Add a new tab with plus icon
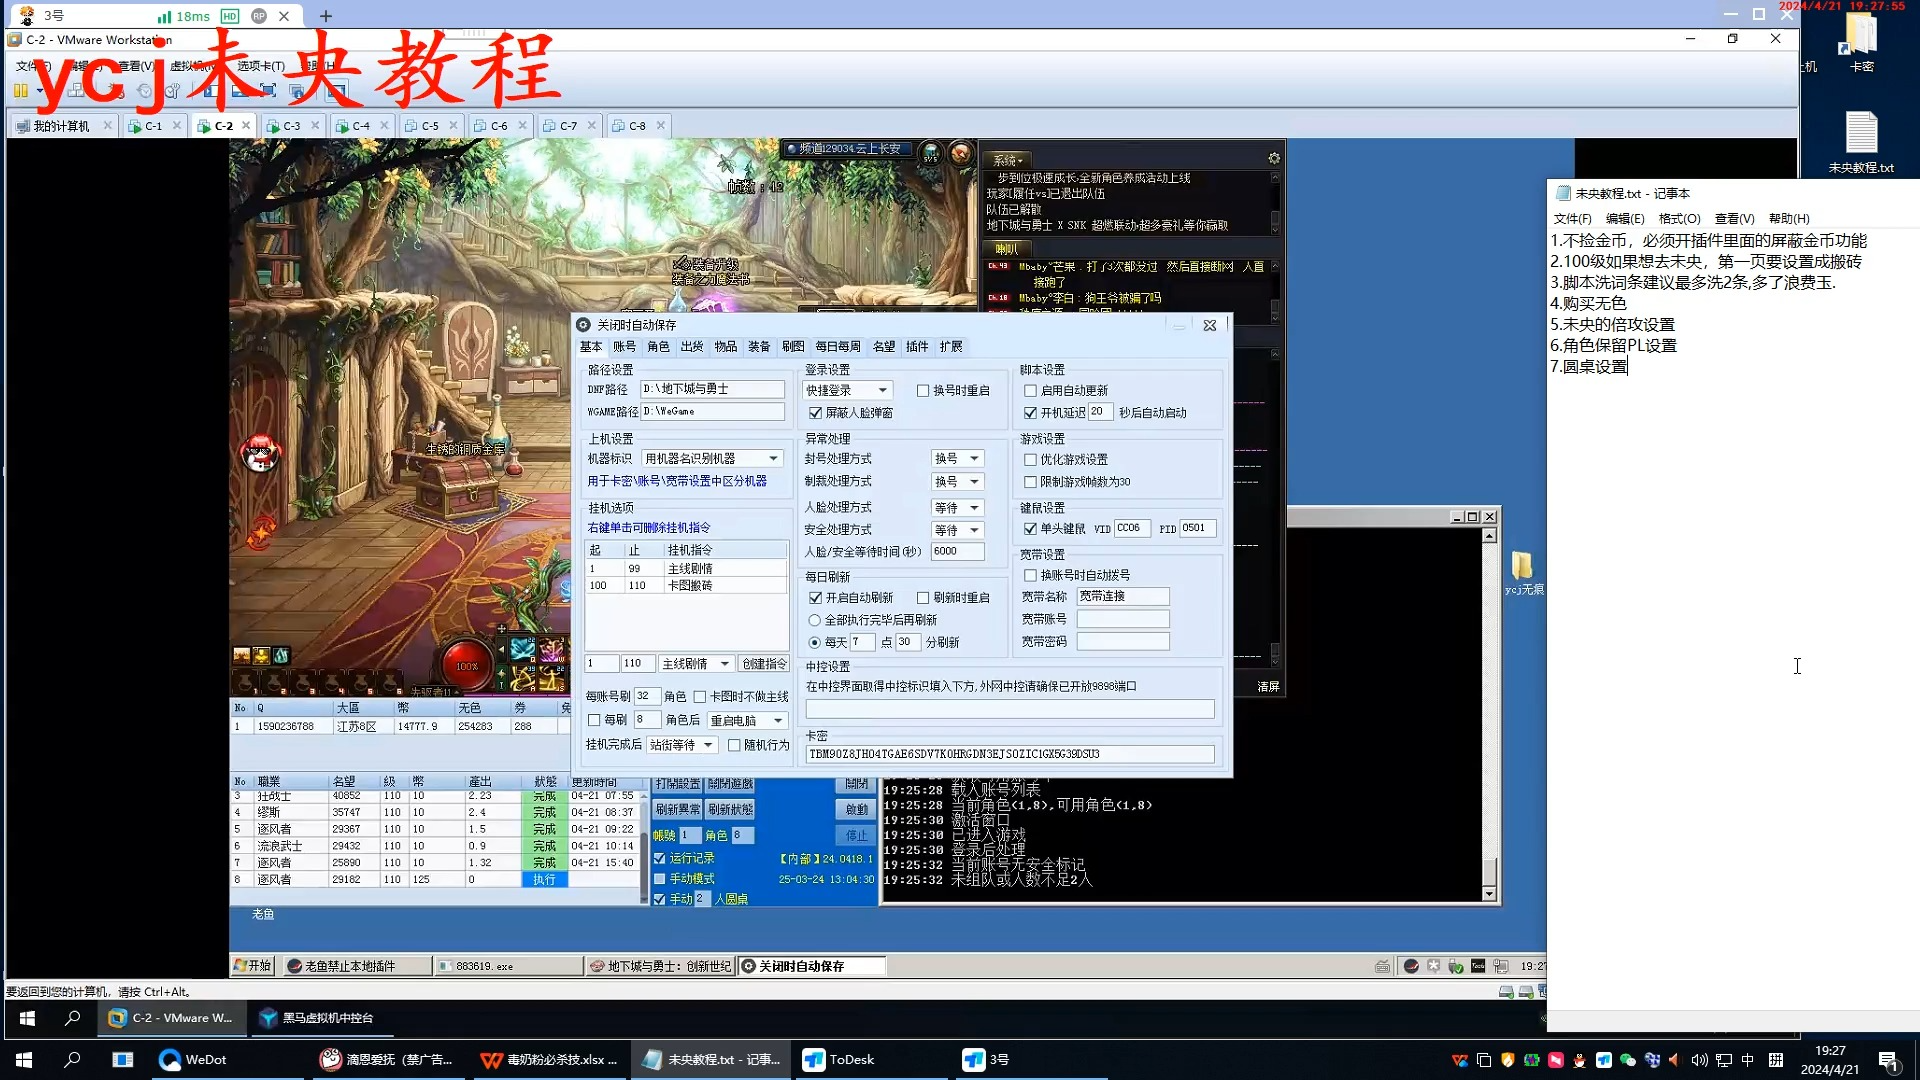 [x=326, y=16]
